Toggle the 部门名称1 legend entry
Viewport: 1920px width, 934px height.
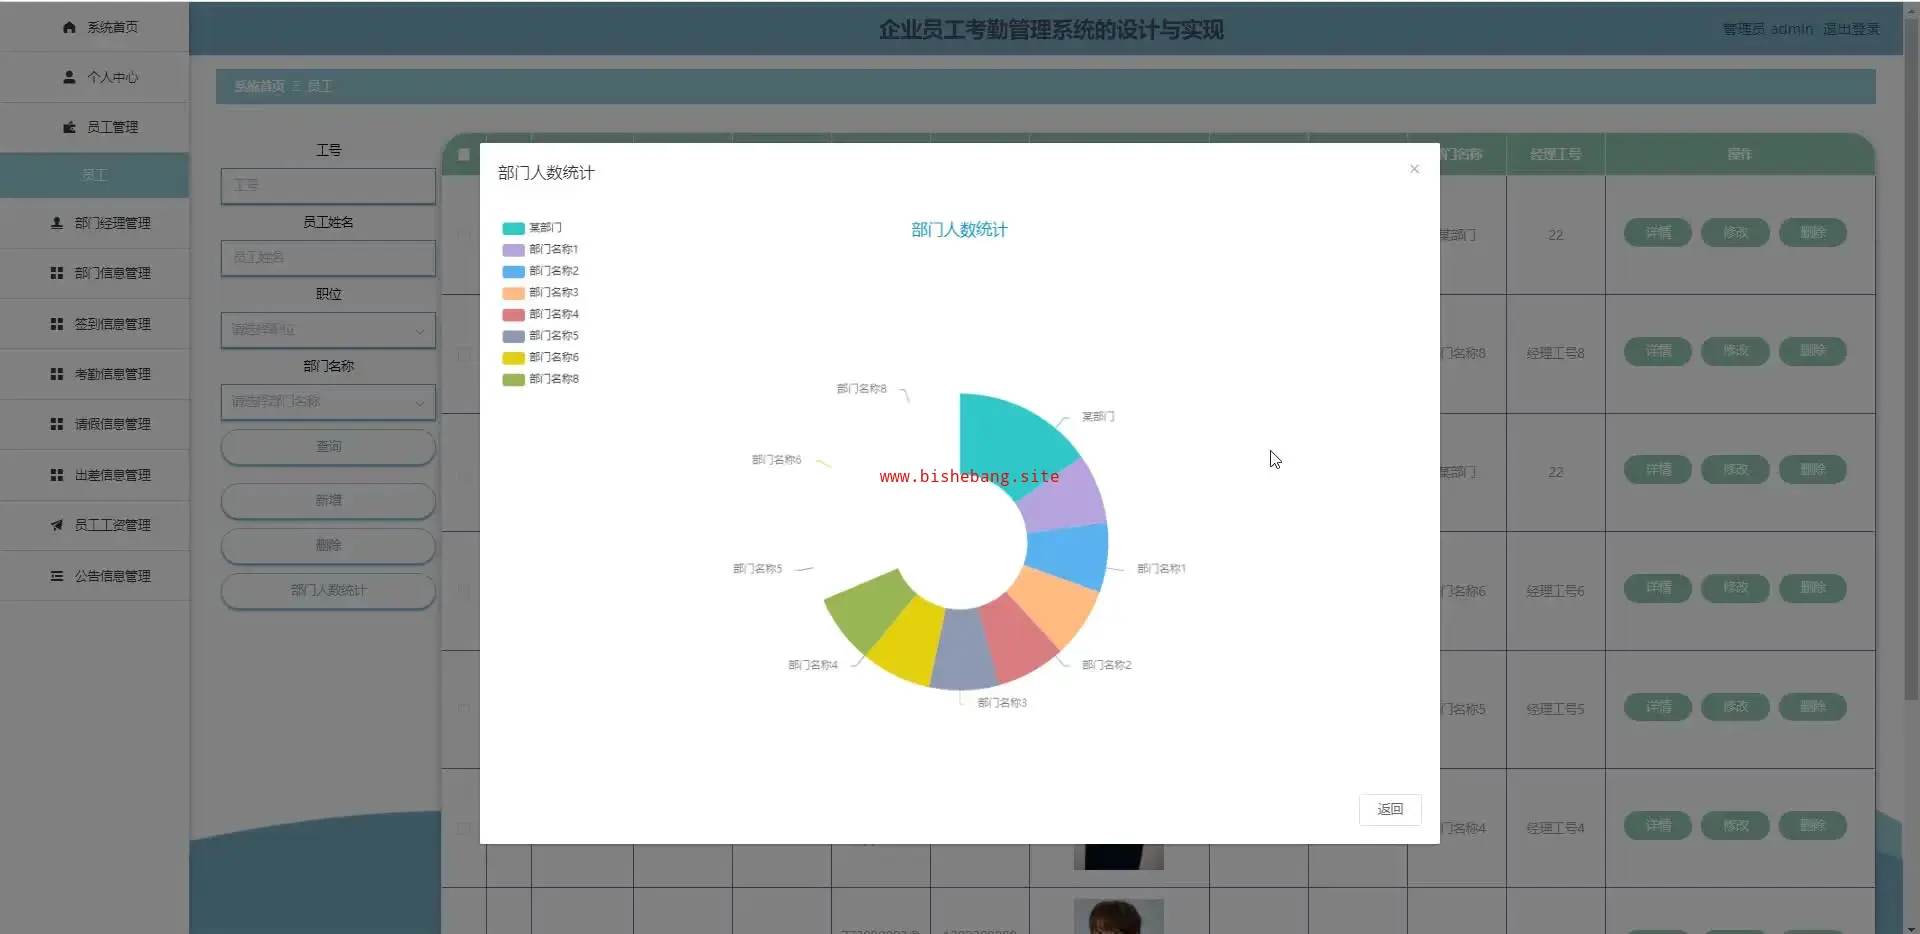click(x=540, y=250)
